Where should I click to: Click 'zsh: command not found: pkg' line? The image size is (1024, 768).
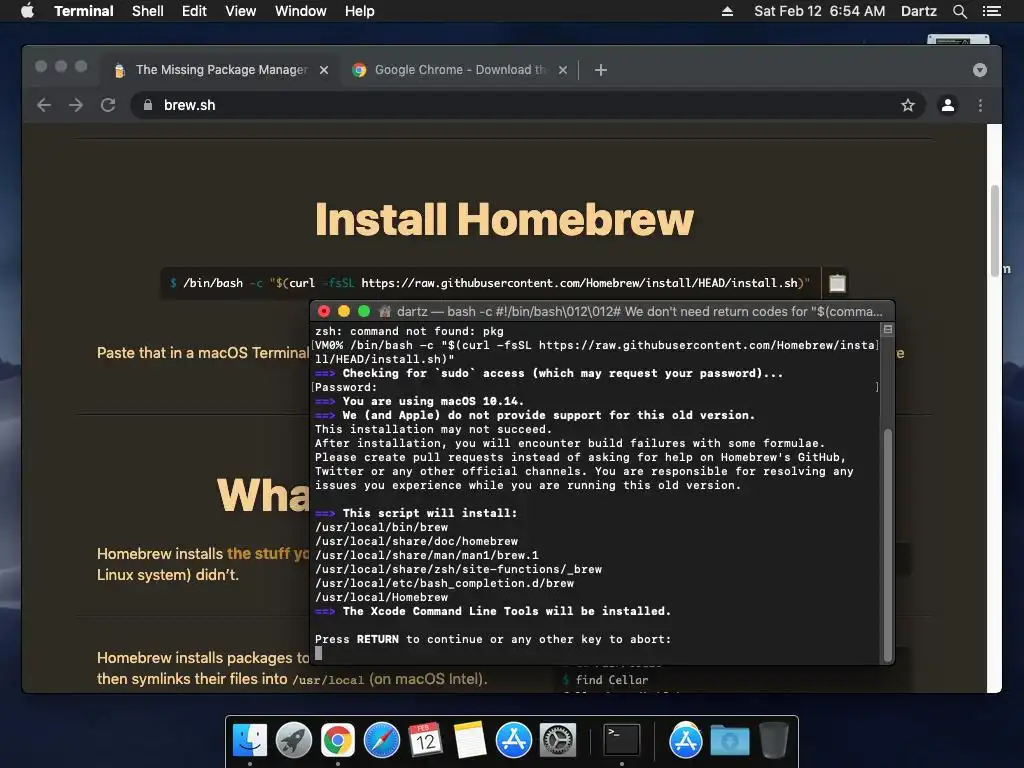(409, 331)
